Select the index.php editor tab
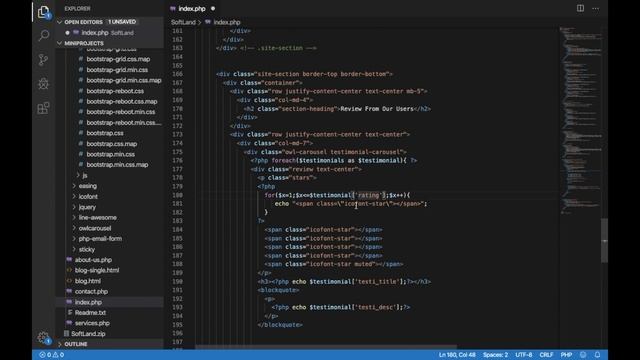The image size is (640, 360). tap(192, 9)
